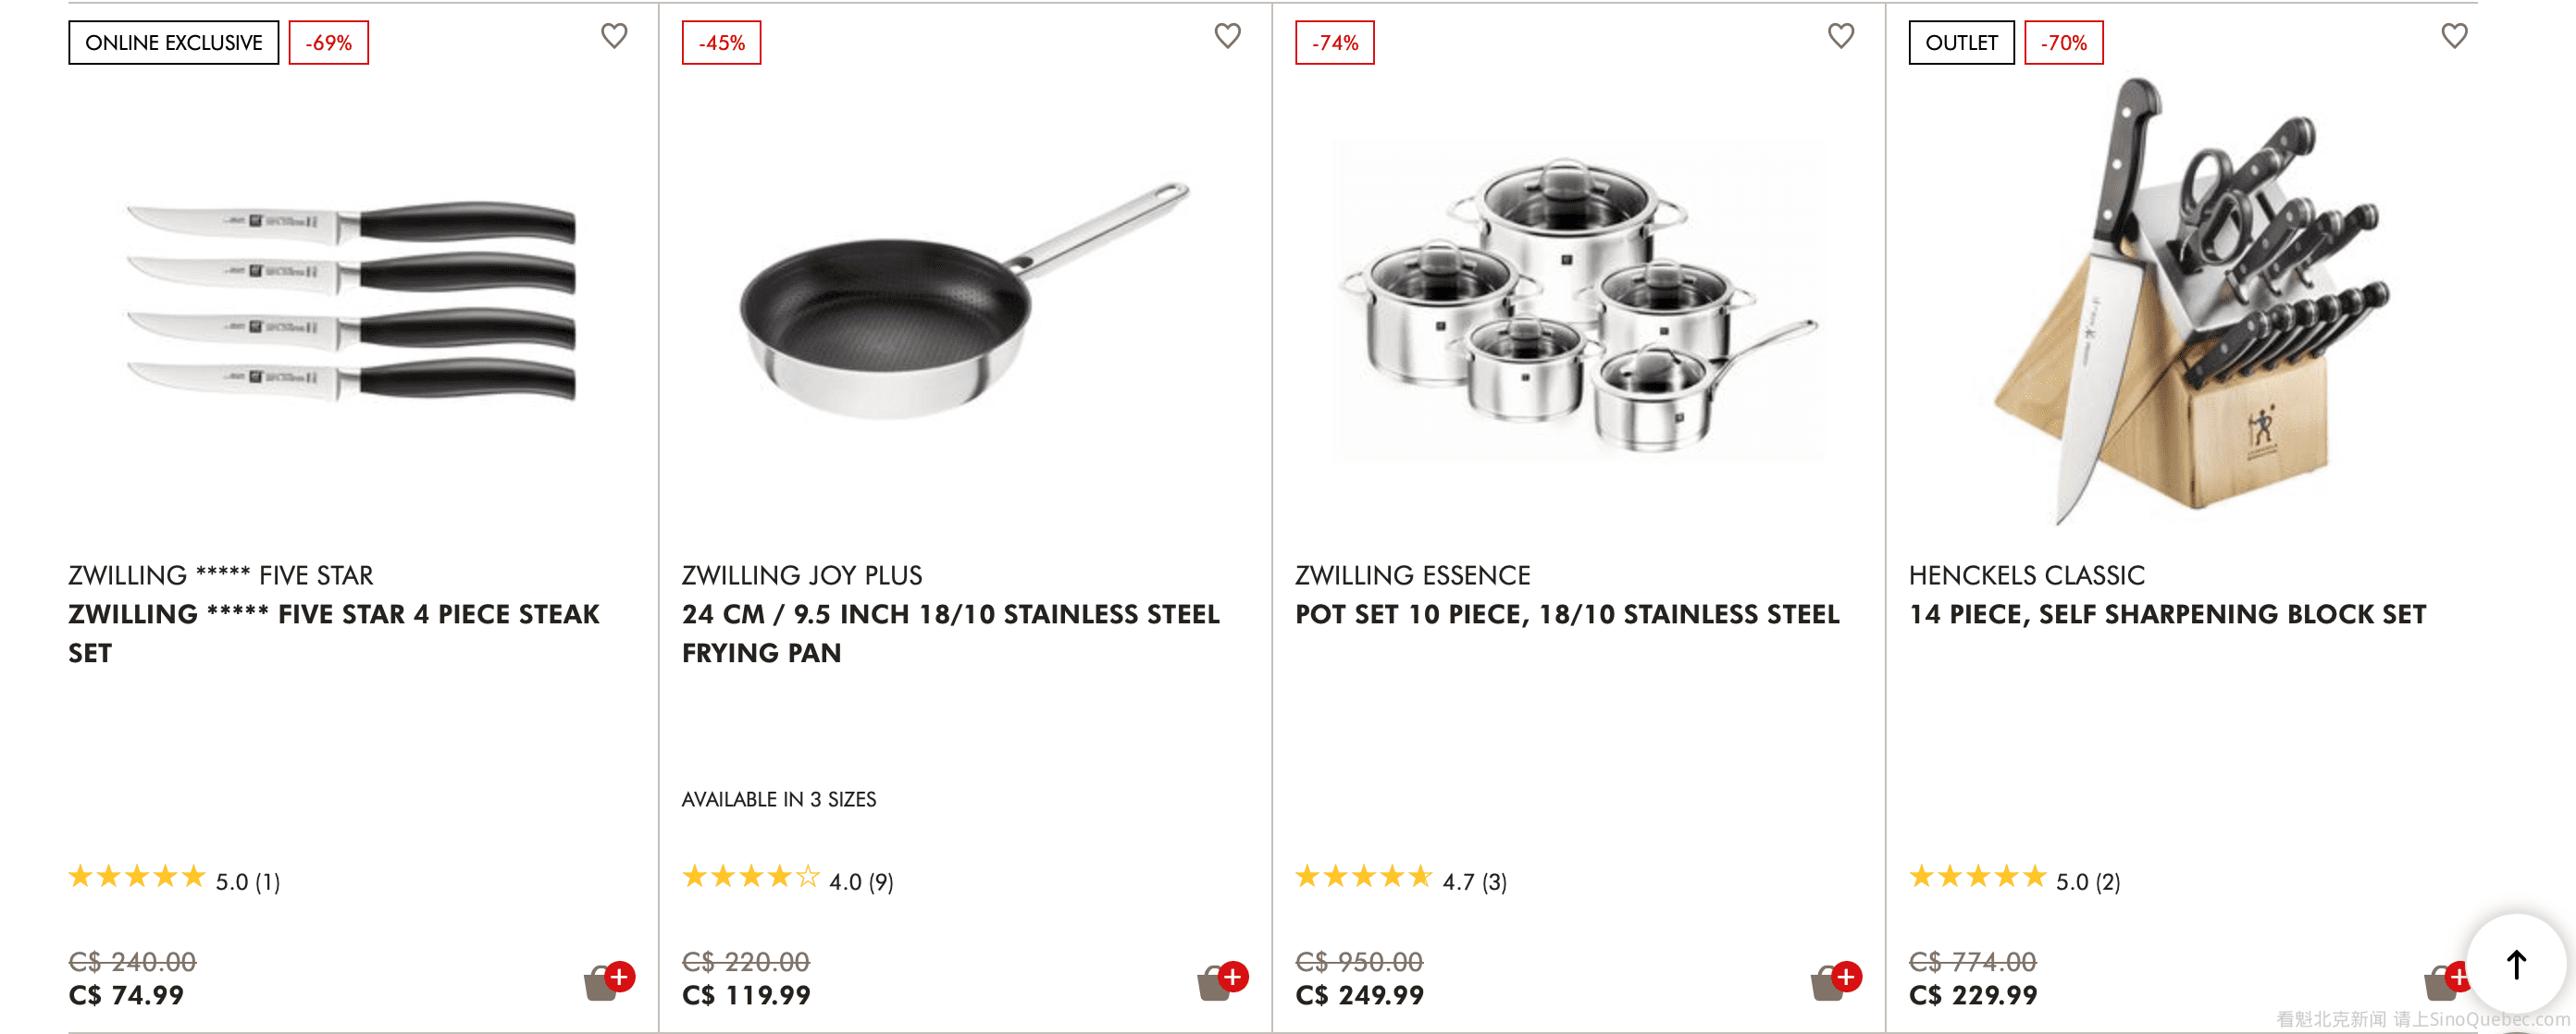Click the 4.0 star rating on frying pan
Screen dimensions: 2576x1034
click(787, 880)
